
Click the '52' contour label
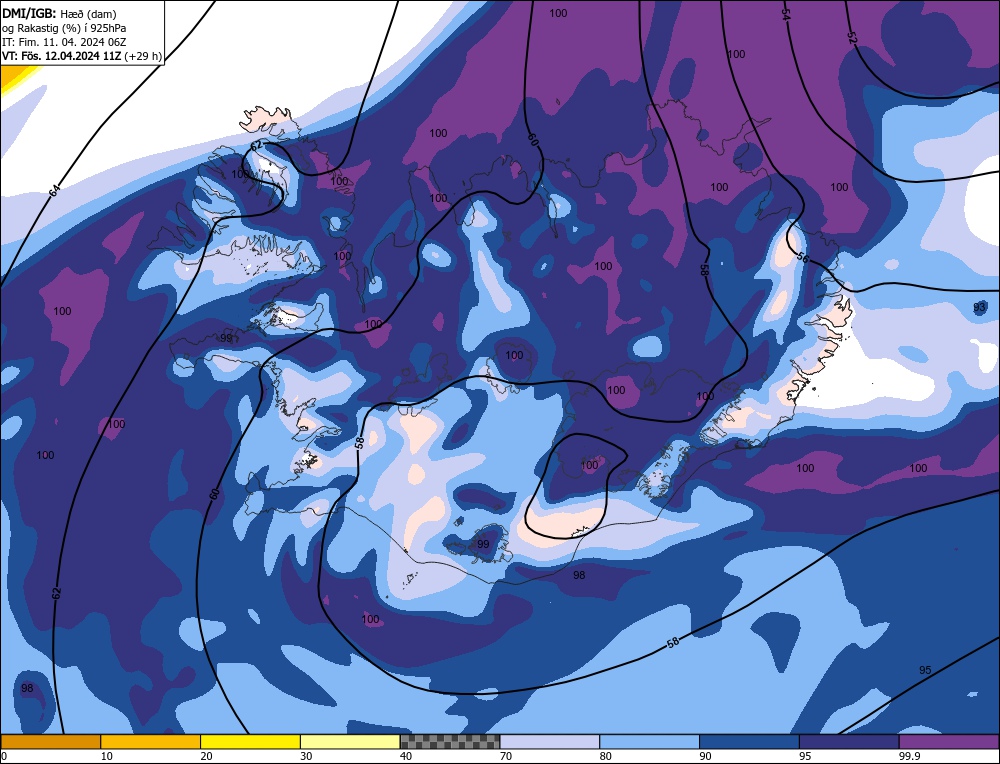[x=853, y=38]
